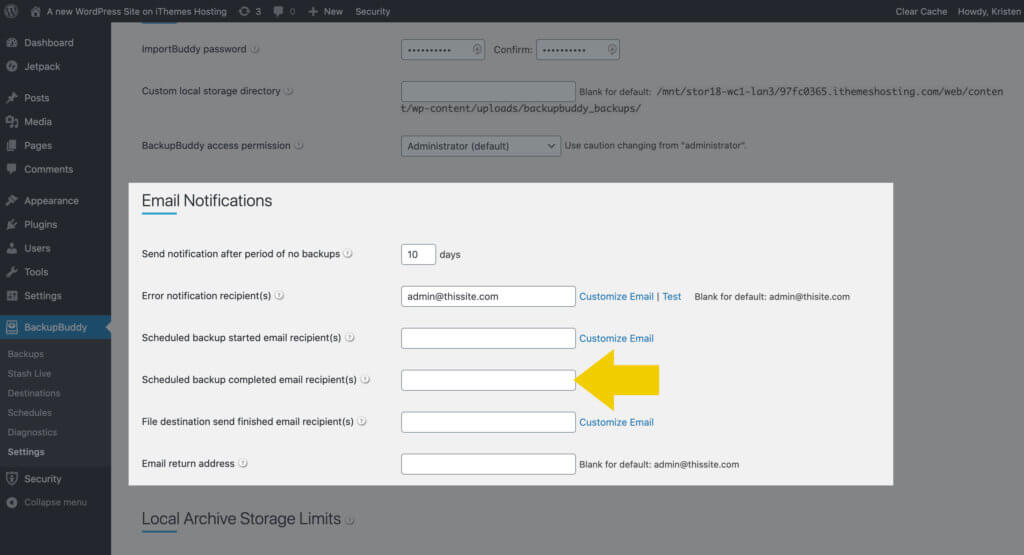This screenshot has height=555, width=1024.
Task: Click the BackupBuddy icon in sidebar
Action: point(12,327)
